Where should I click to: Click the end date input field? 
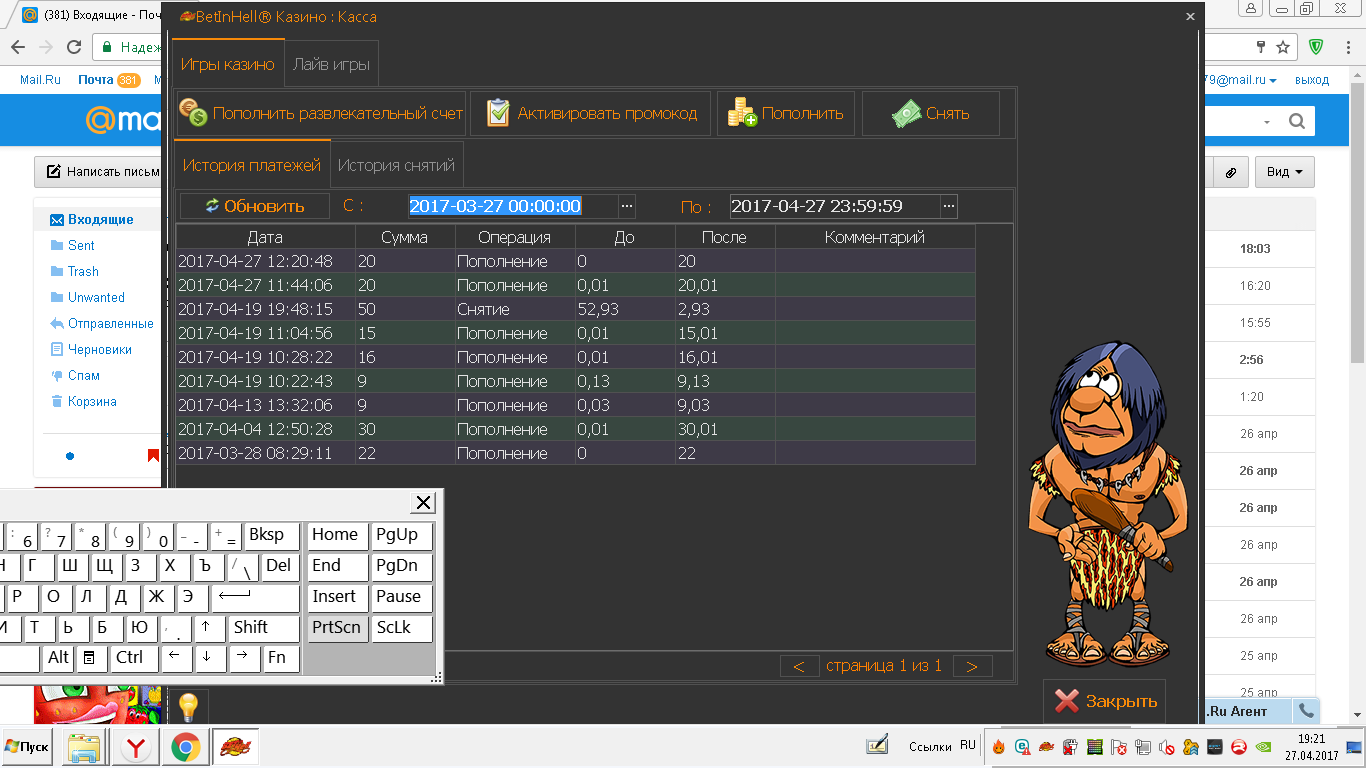(x=834, y=206)
